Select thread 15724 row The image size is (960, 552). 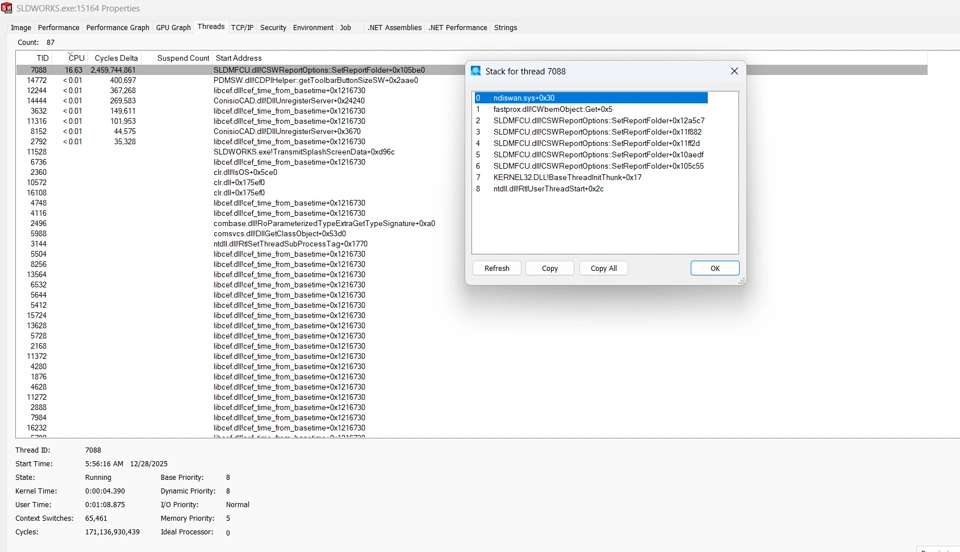(x=471, y=316)
